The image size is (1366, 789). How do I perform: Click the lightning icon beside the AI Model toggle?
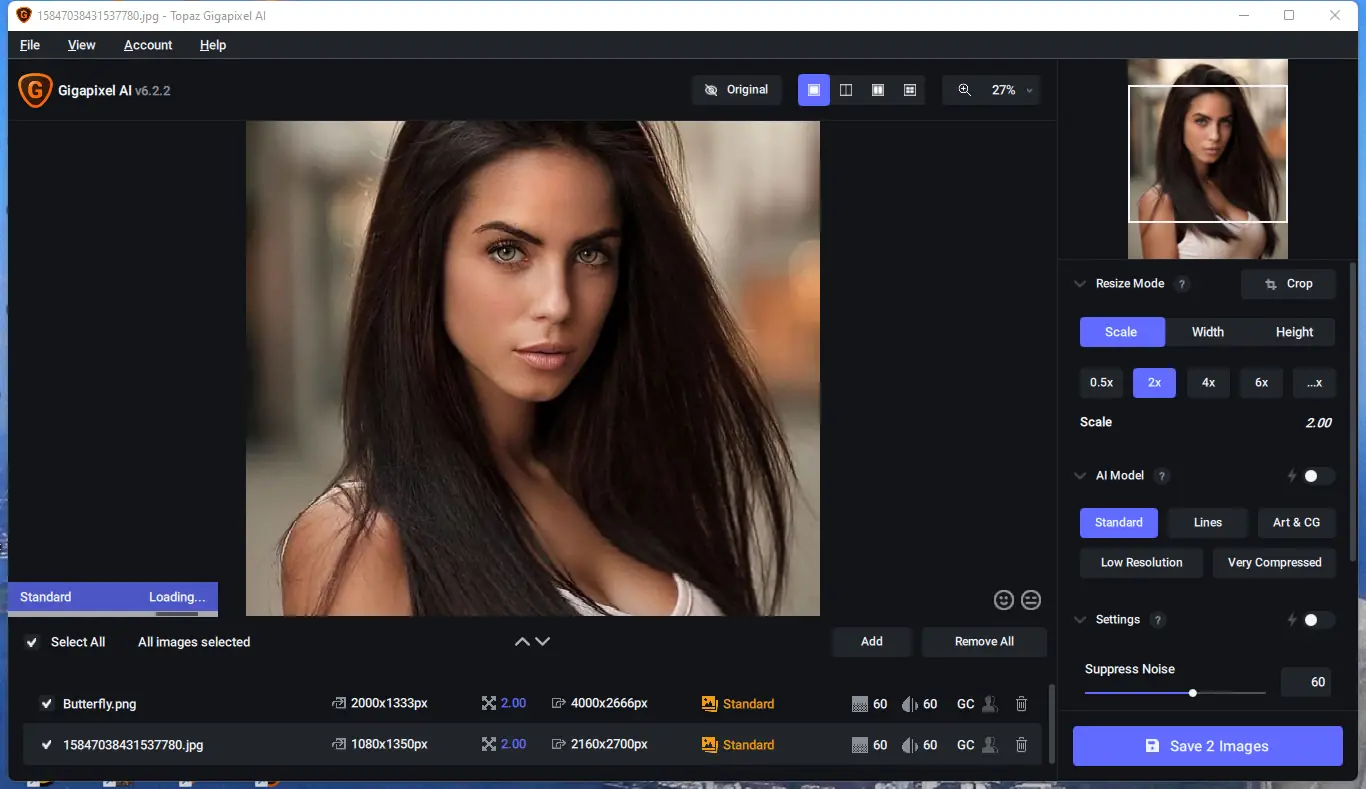[x=1292, y=476]
